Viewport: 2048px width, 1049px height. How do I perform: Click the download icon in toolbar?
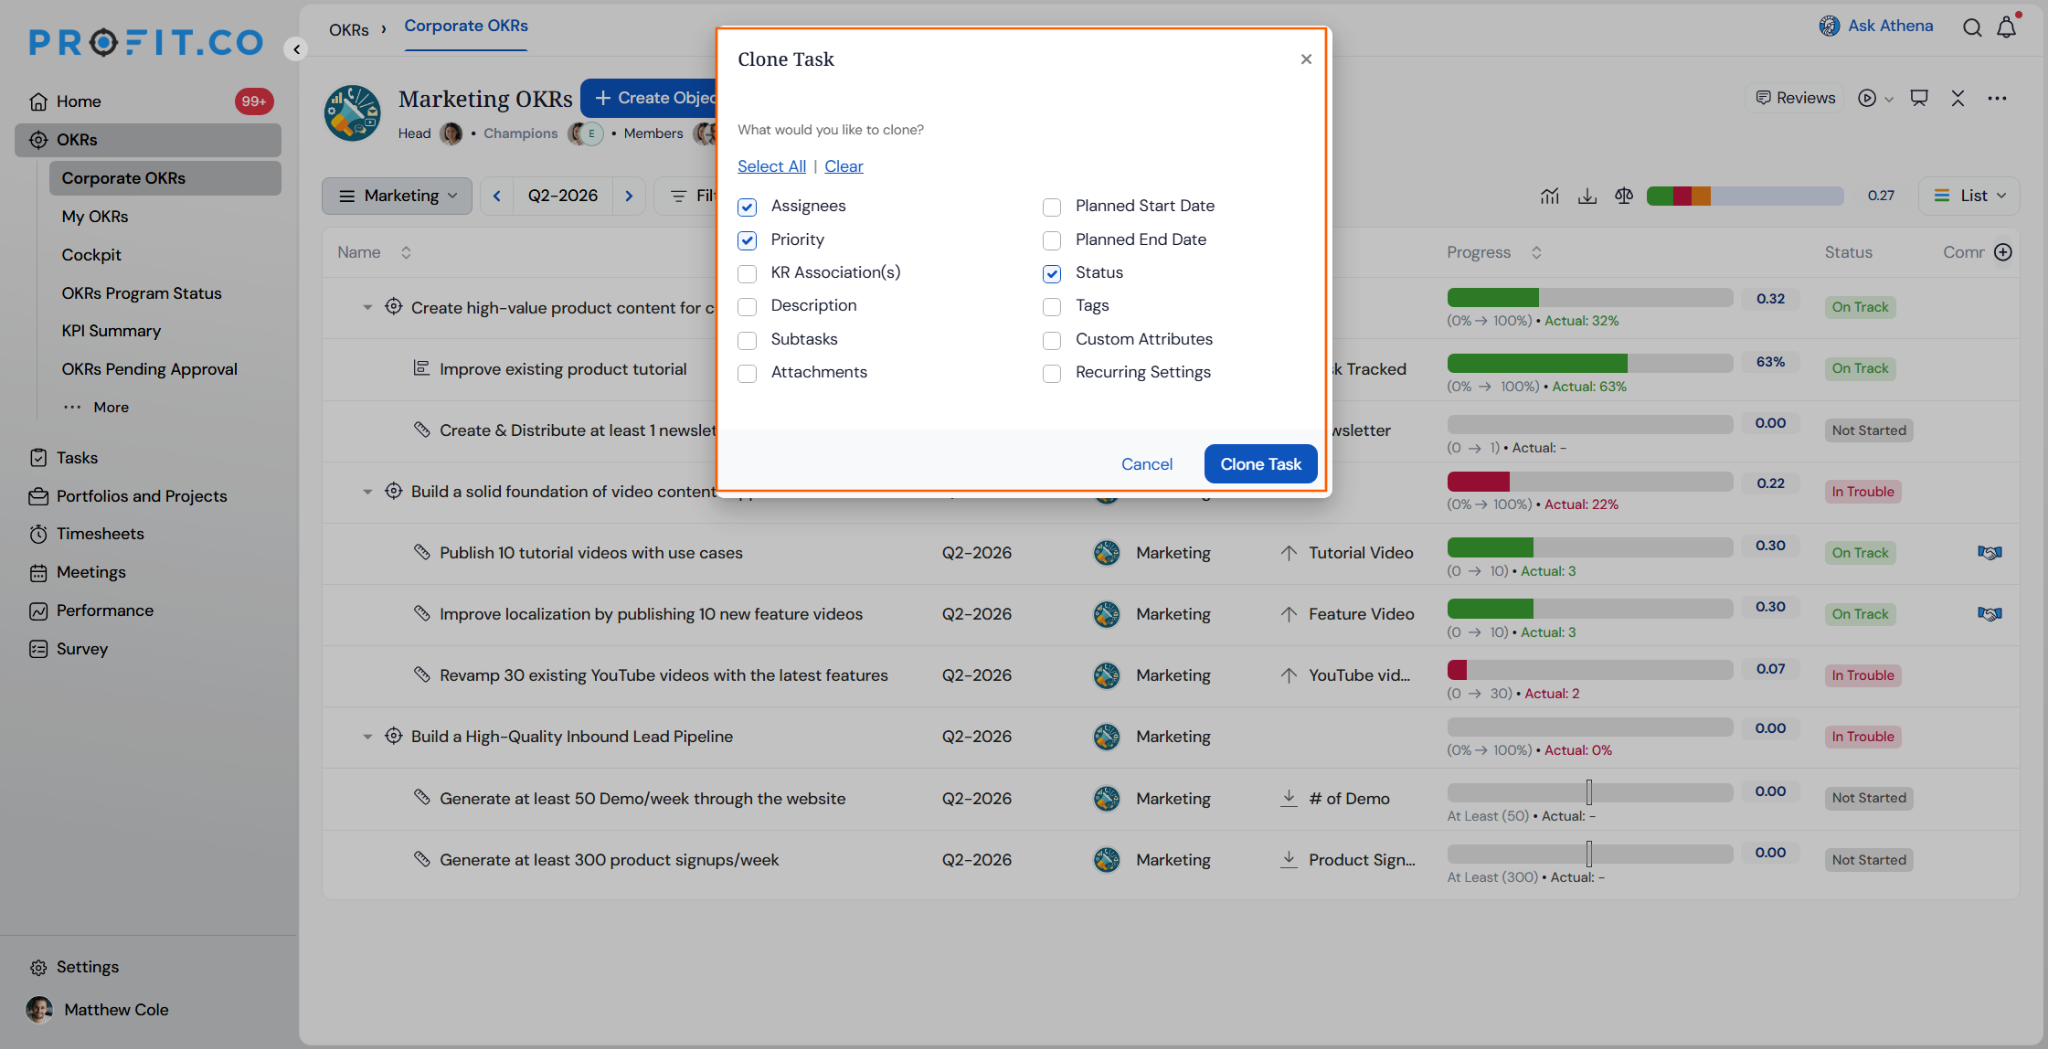[1587, 196]
